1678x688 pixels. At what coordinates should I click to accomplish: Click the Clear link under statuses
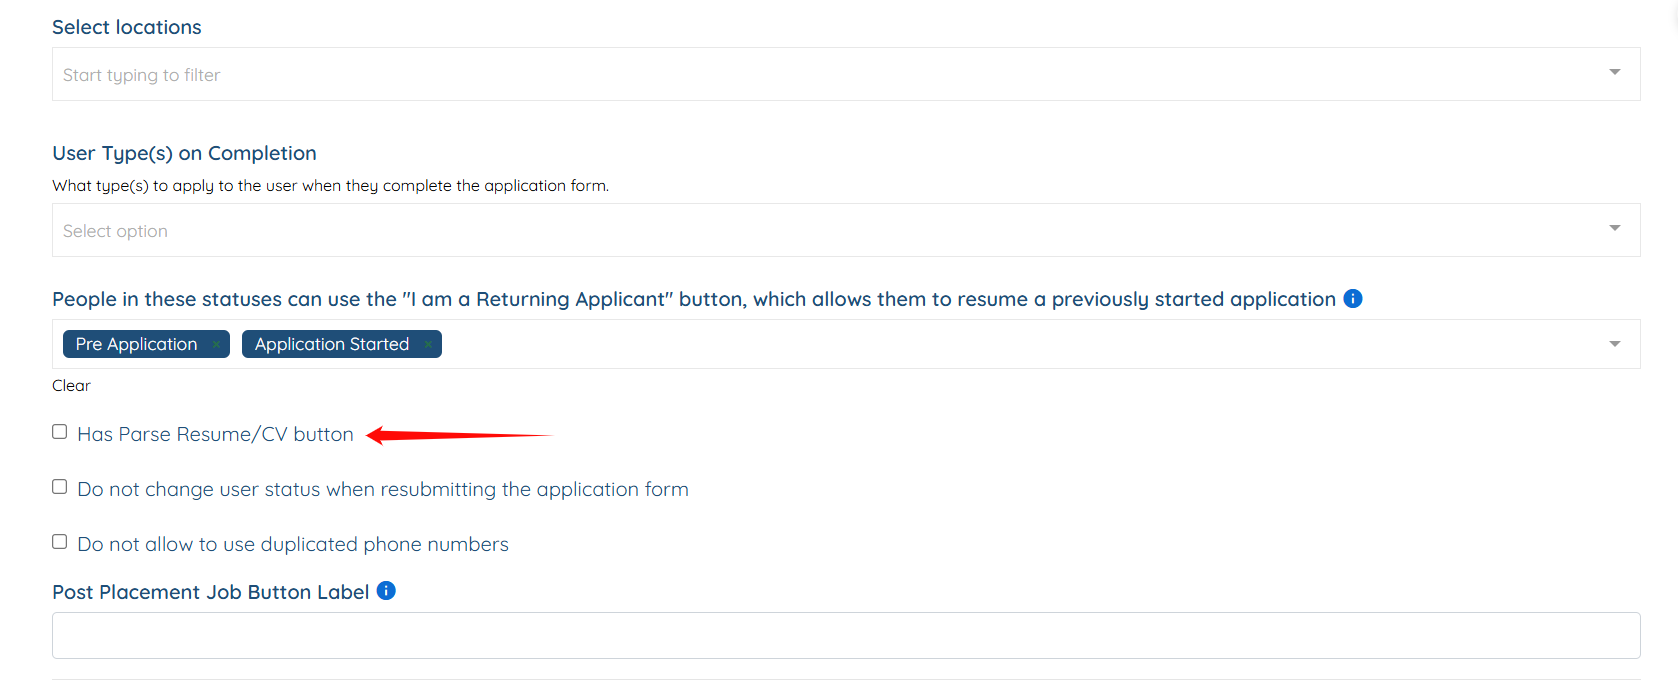coord(71,386)
